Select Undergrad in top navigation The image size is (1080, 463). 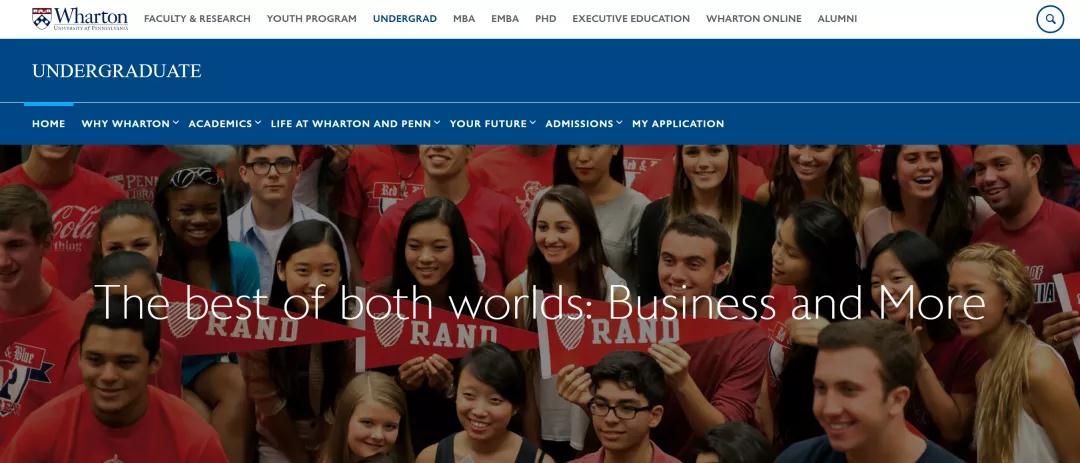click(x=404, y=19)
